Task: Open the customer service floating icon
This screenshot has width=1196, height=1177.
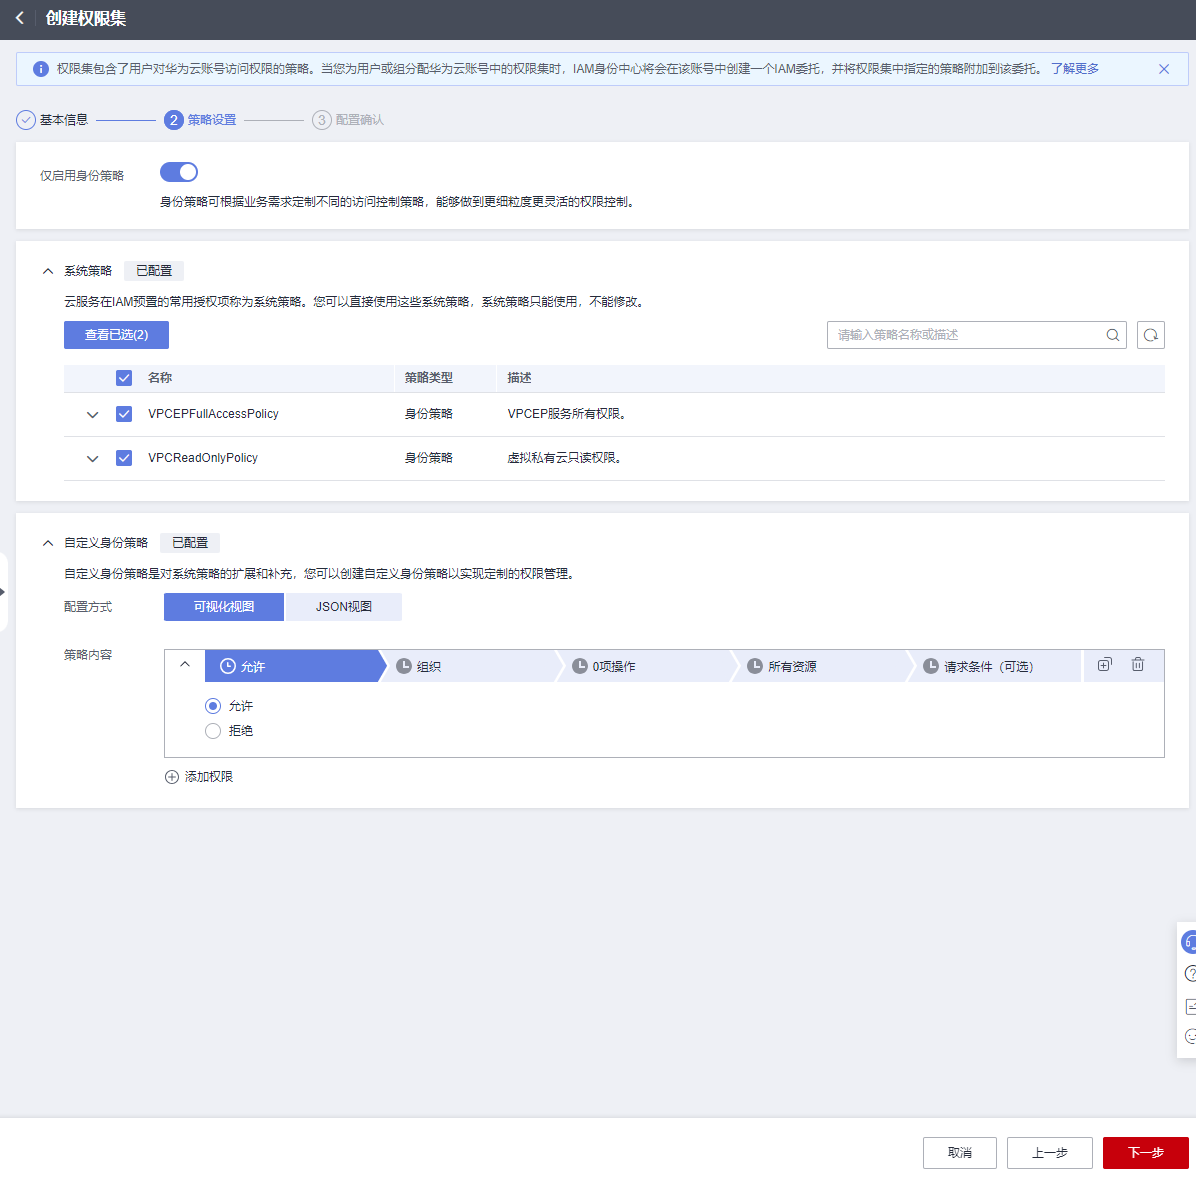Action: tap(1189, 941)
